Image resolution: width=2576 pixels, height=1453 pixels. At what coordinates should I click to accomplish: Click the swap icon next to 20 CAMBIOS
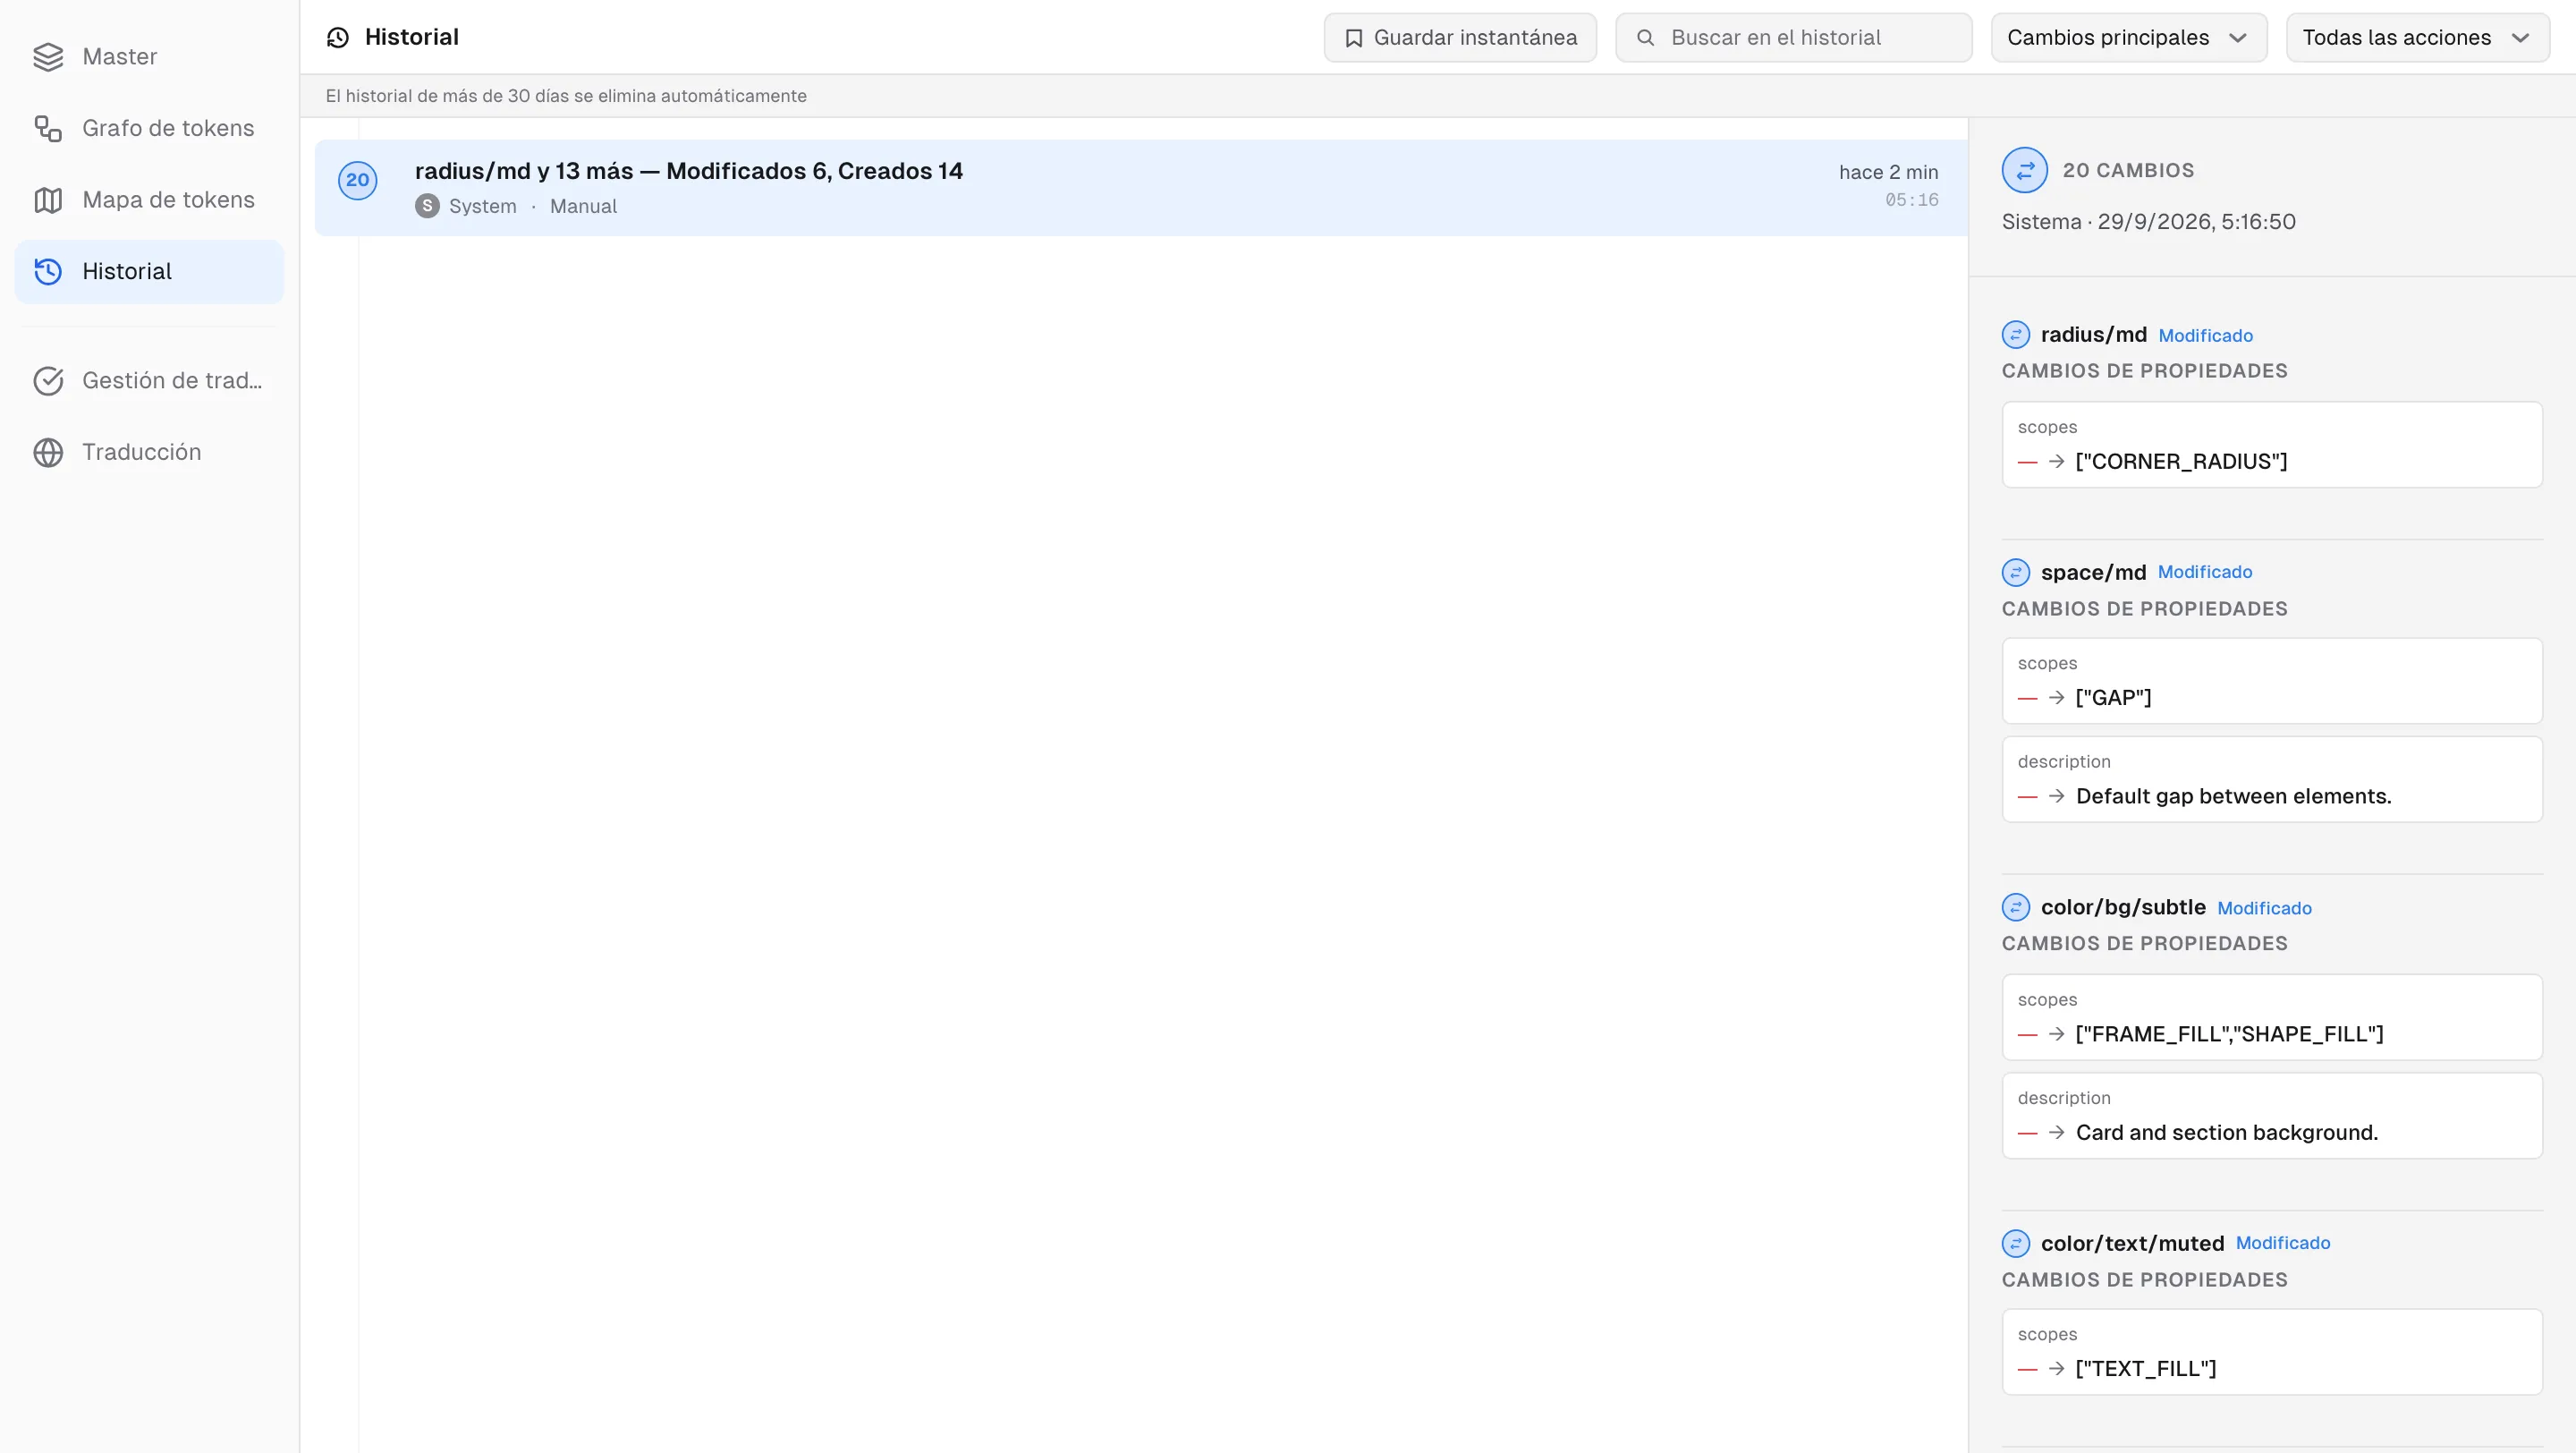[2025, 170]
